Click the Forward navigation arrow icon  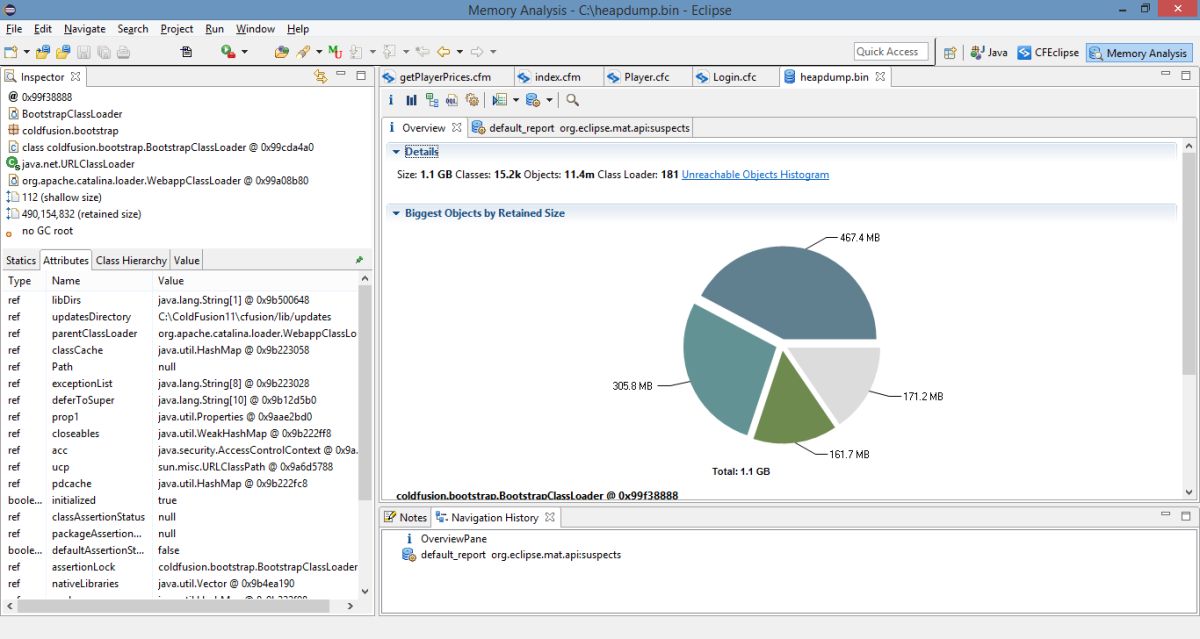point(477,51)
